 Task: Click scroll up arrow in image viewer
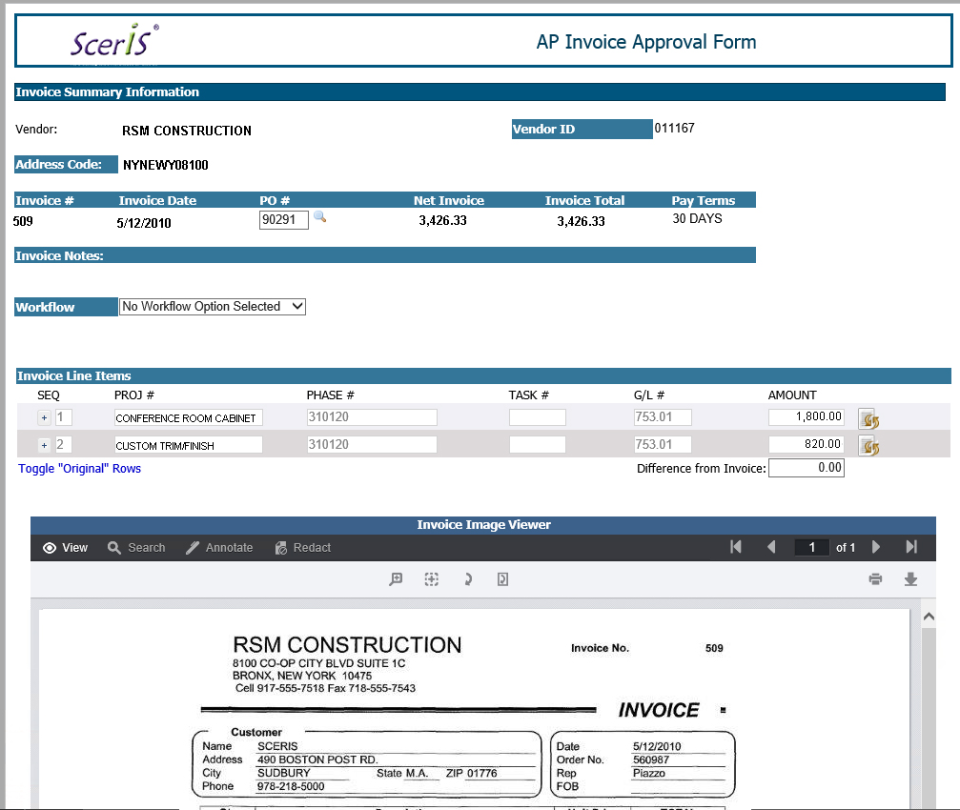pyautogui.click(x=929, y=617)
